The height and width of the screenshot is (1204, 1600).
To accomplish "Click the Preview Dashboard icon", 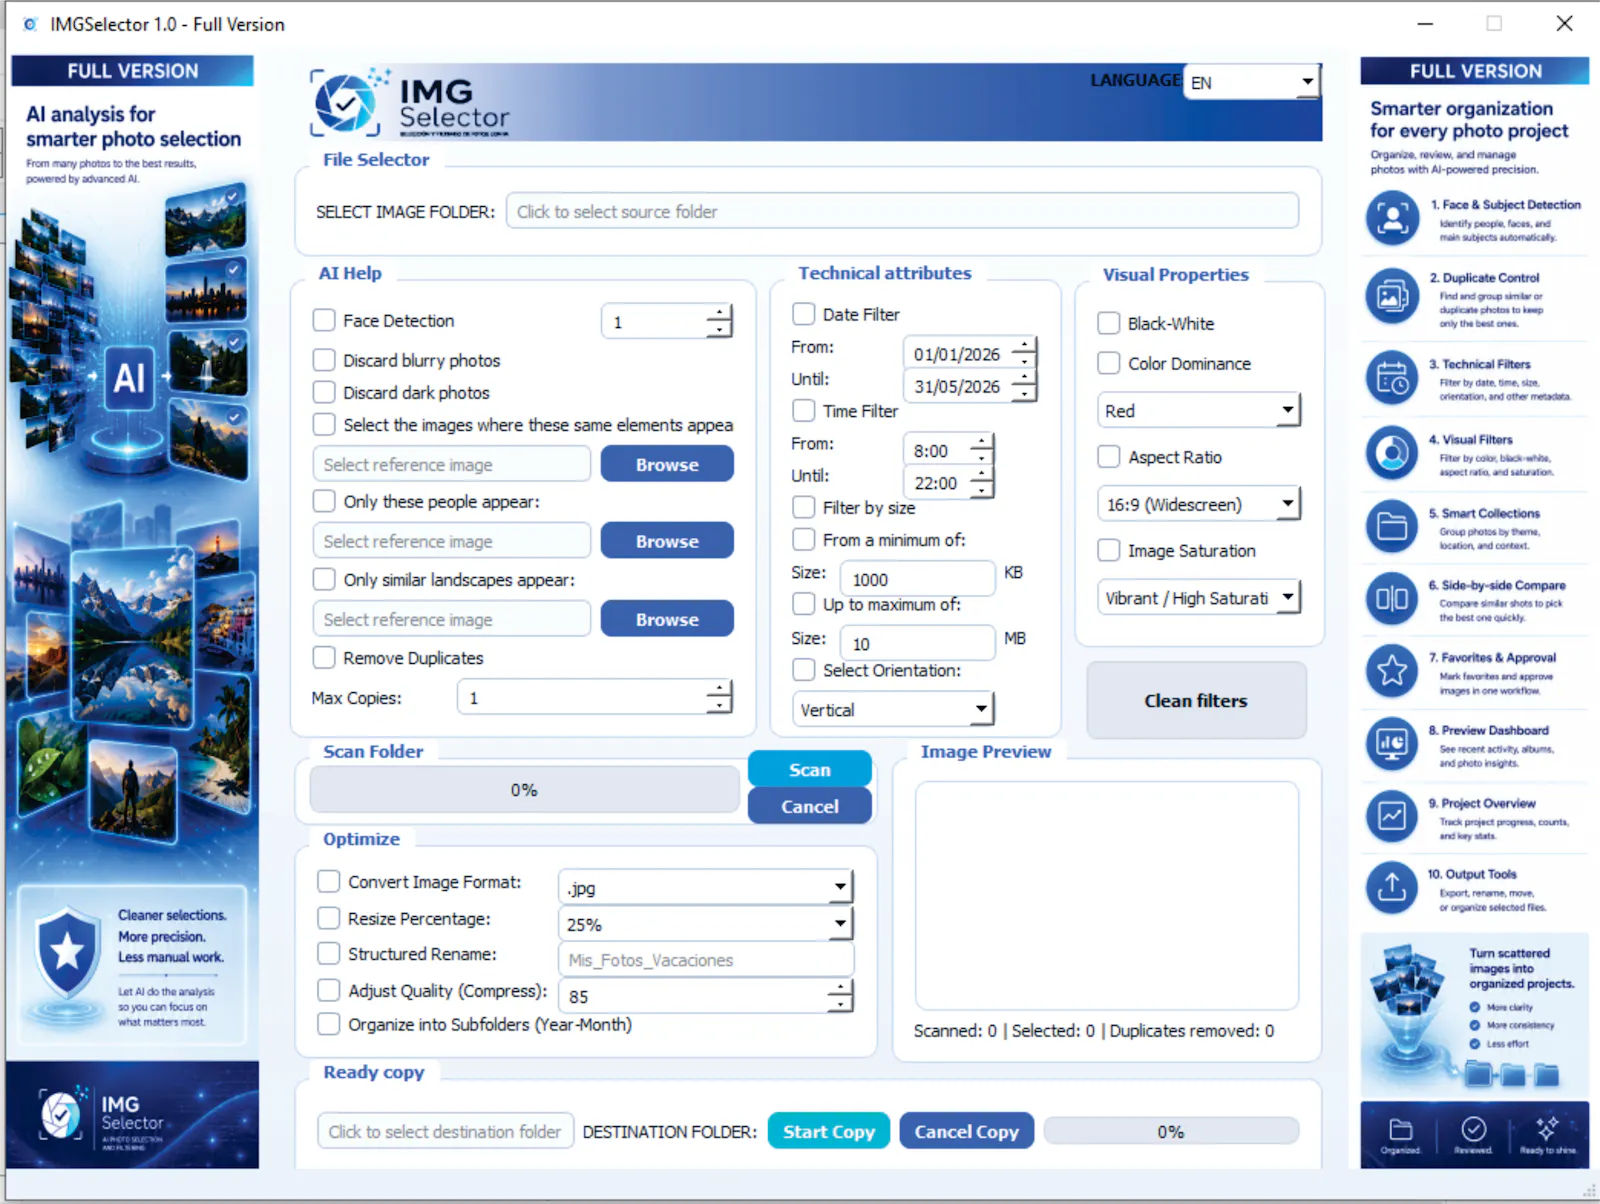I will point(1392,744).
